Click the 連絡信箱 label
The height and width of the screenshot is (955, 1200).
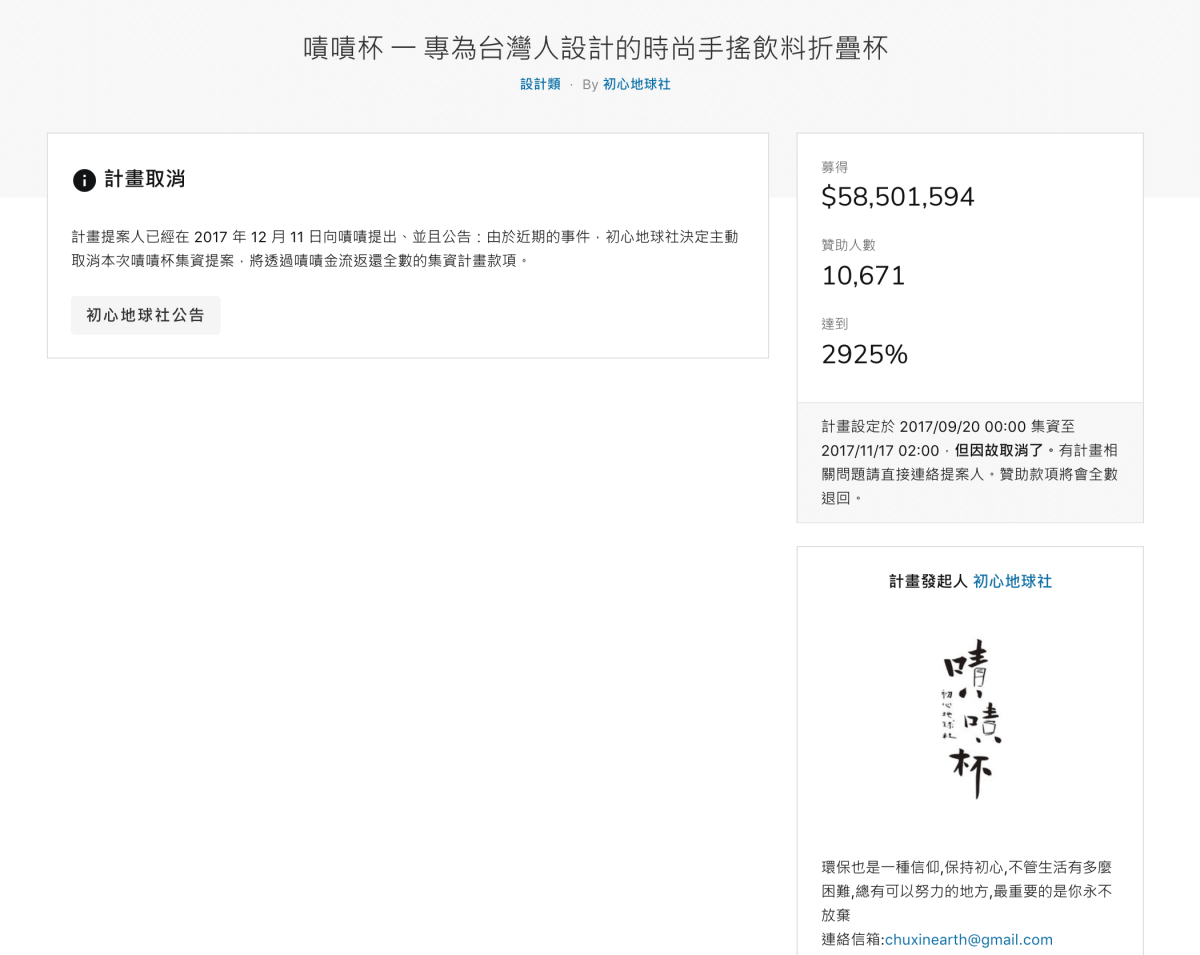coord(852,940)
